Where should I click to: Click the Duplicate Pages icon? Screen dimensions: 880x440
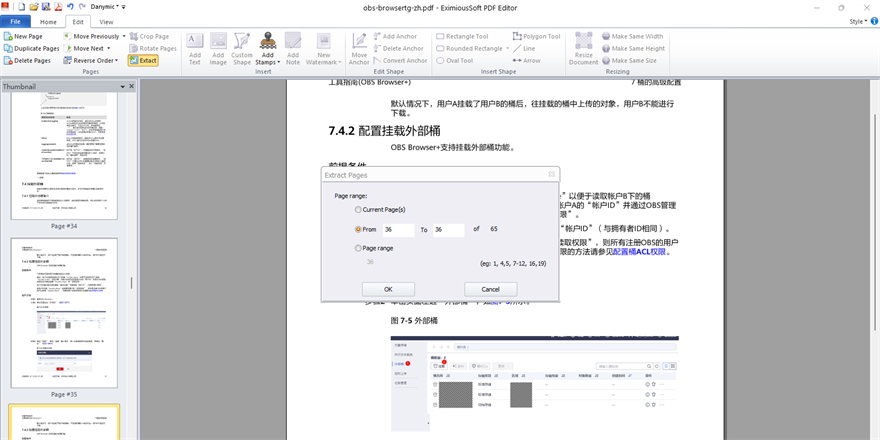8,48
